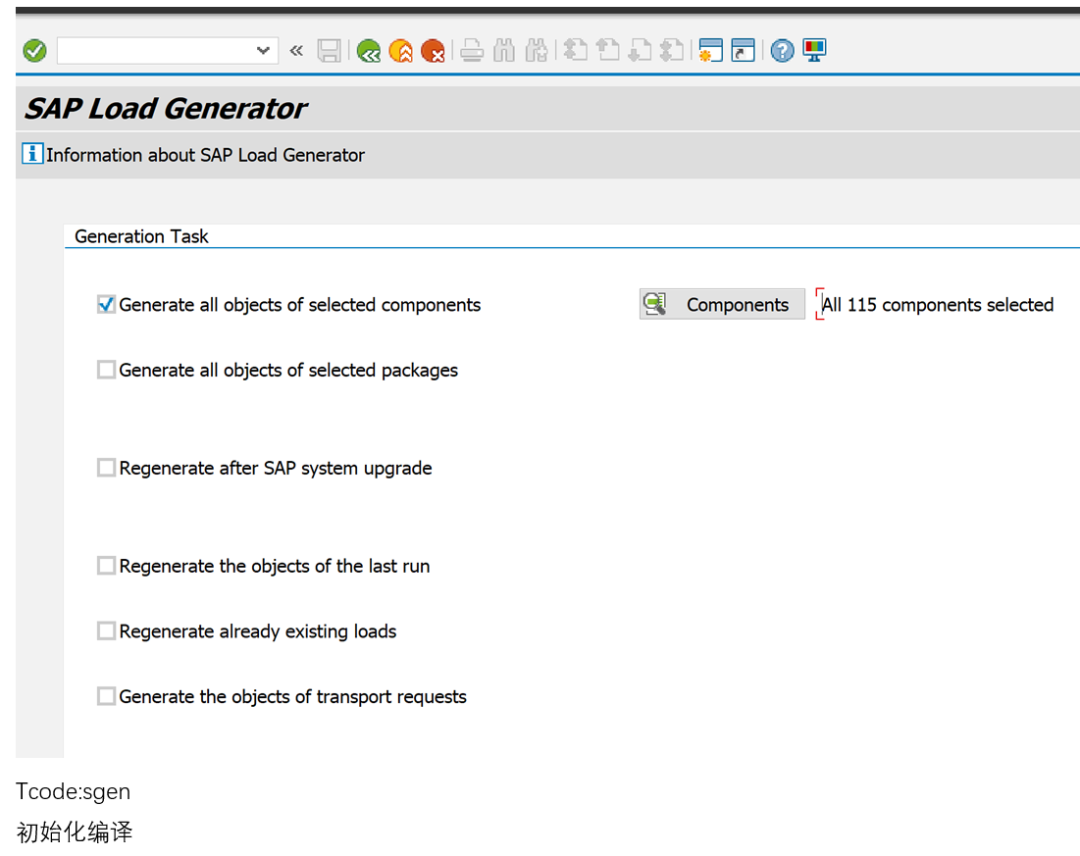This screenshot has height=856, width=1080.
Task: Collapse the command field with the double chevron
Action: (x=296, y=50)
